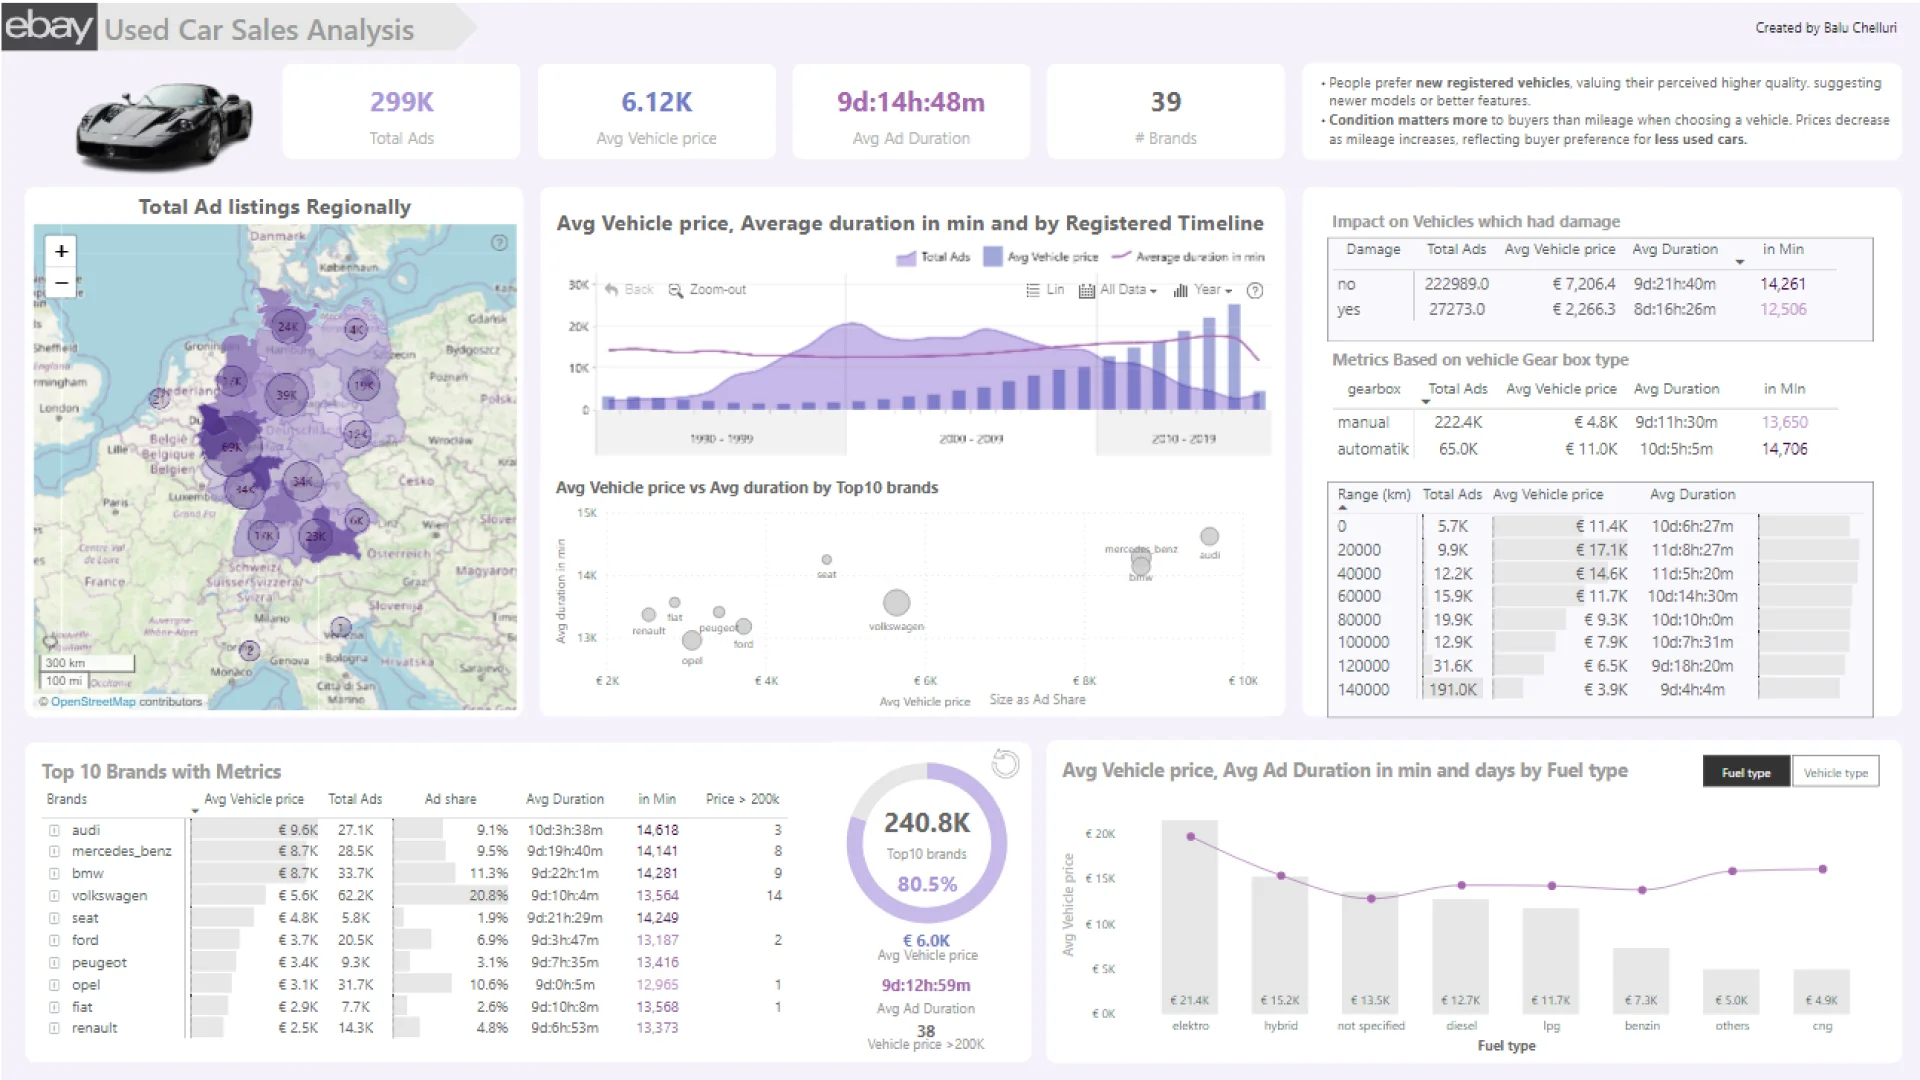1920x1080 pixels.
Task: Zoom out the regional map
Action: pos(61,283)
